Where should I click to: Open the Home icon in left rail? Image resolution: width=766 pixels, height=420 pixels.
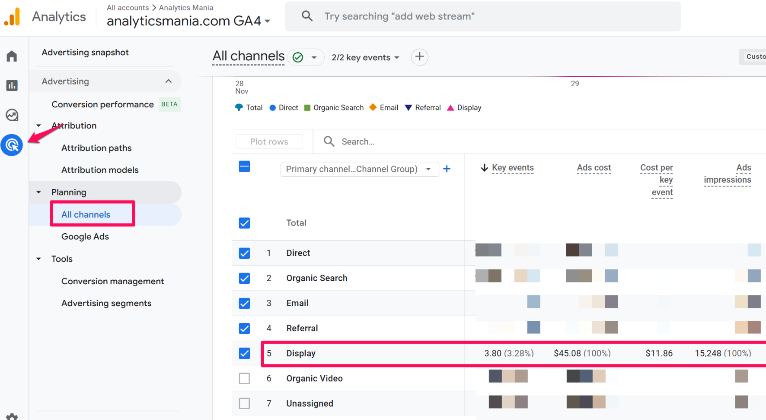(x=12, y=57)
